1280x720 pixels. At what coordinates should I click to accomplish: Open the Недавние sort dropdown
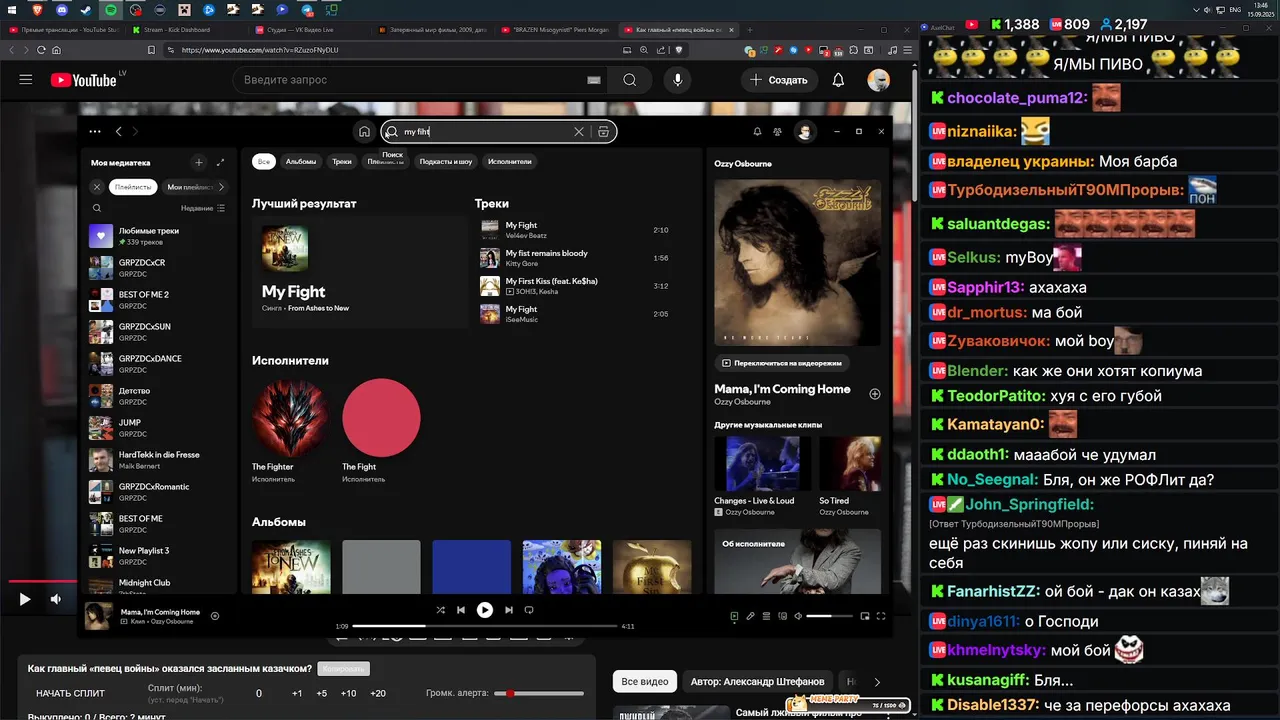click(203, 208)
